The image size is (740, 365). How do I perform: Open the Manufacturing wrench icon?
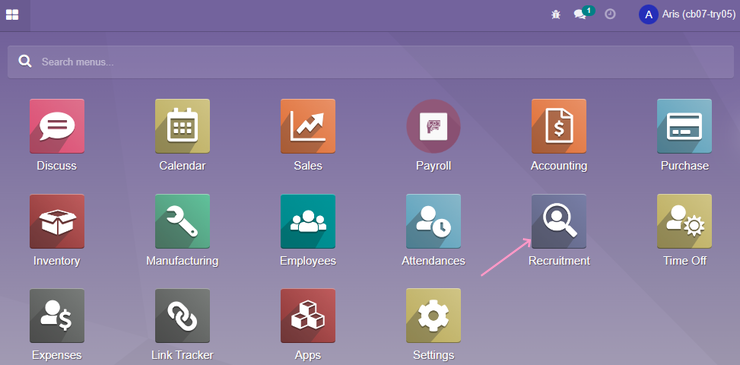pos(182,221)
